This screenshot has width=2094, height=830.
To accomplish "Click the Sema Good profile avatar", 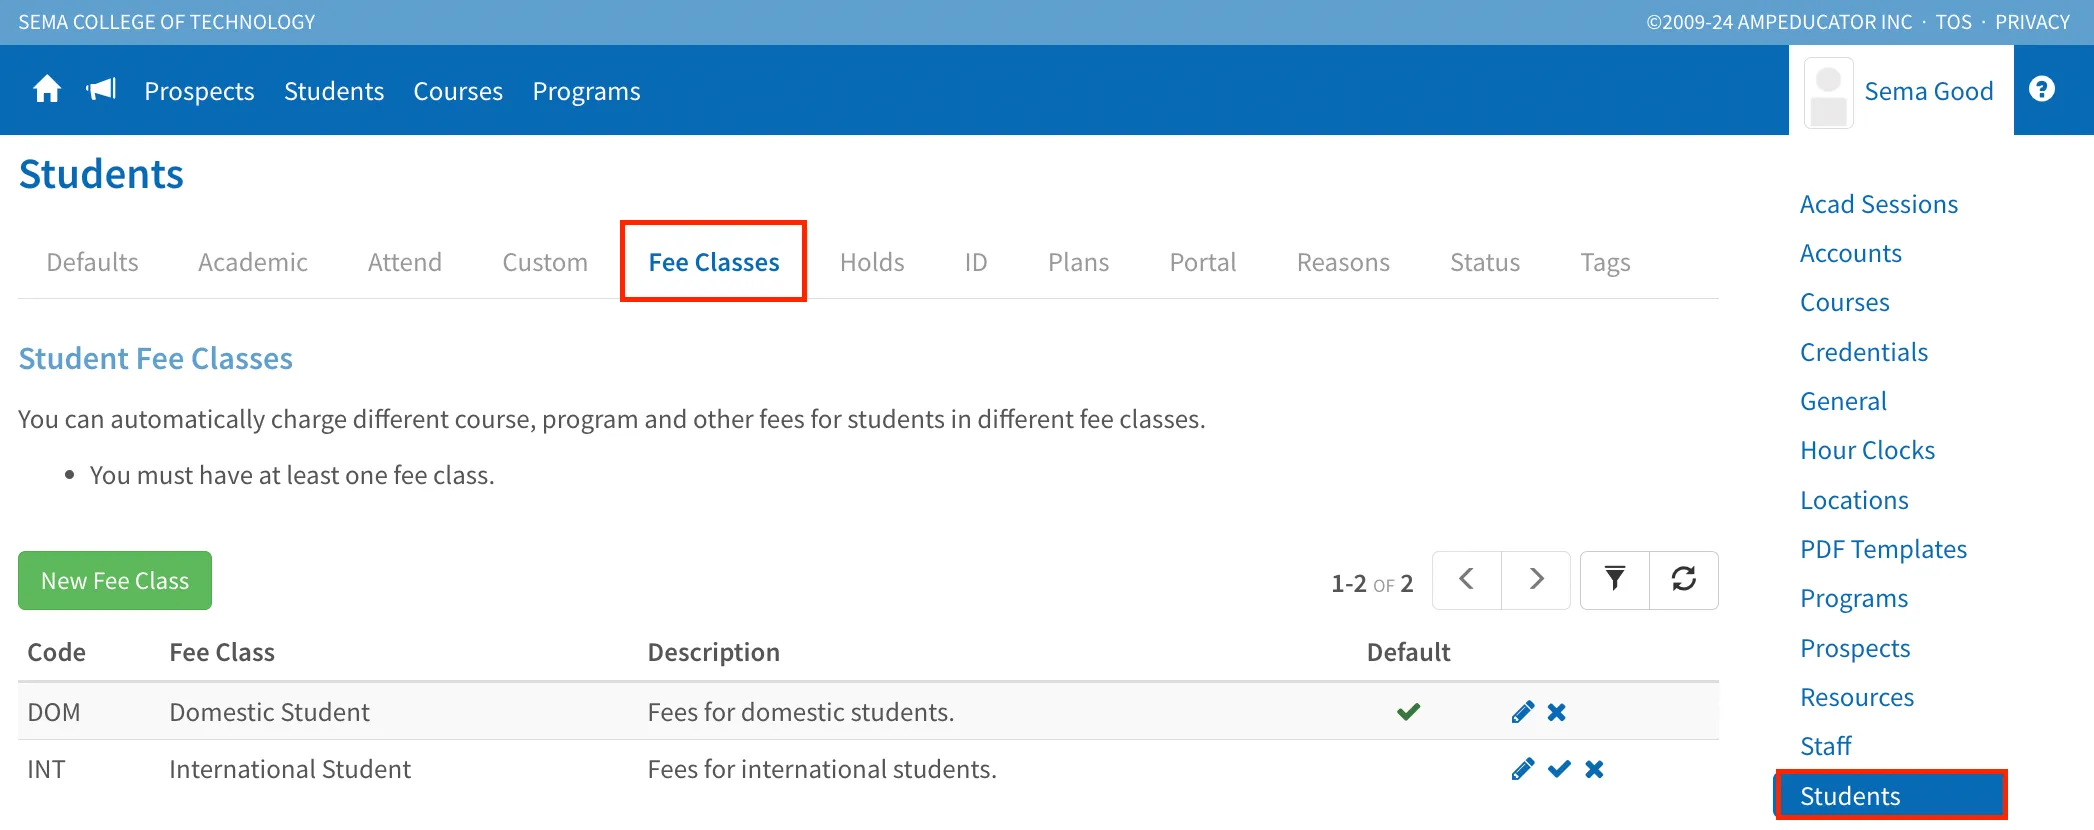I will [1828, 92].
